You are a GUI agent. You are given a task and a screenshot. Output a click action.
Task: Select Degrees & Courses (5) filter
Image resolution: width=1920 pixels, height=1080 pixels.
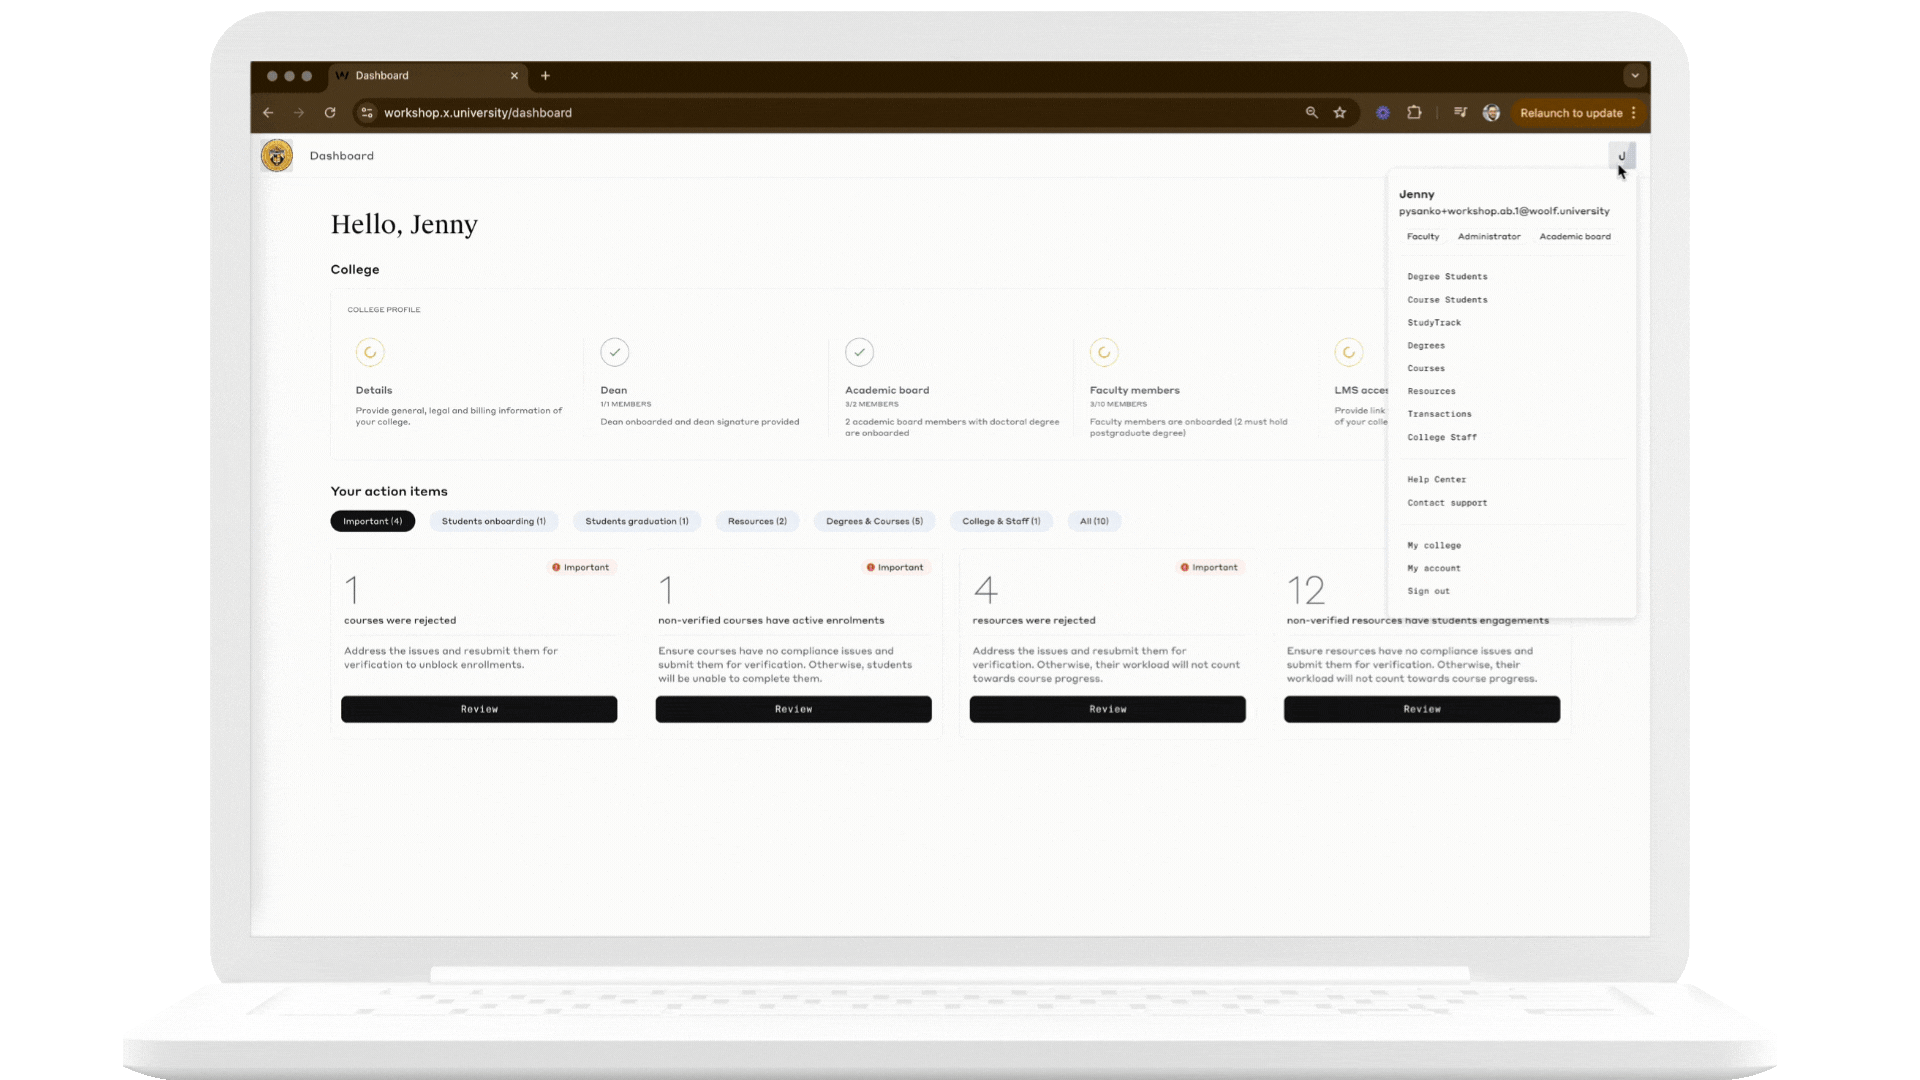click(874, 521)
